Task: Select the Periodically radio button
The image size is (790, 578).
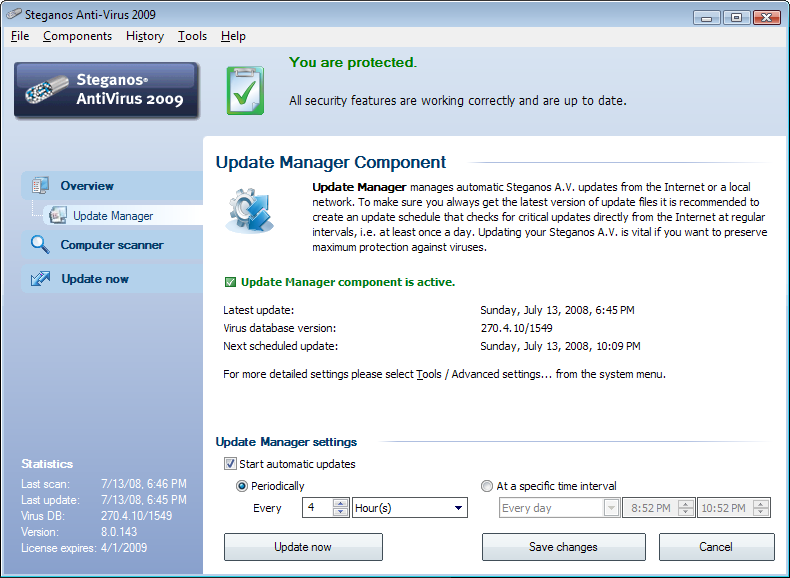Action: (242, 486)
